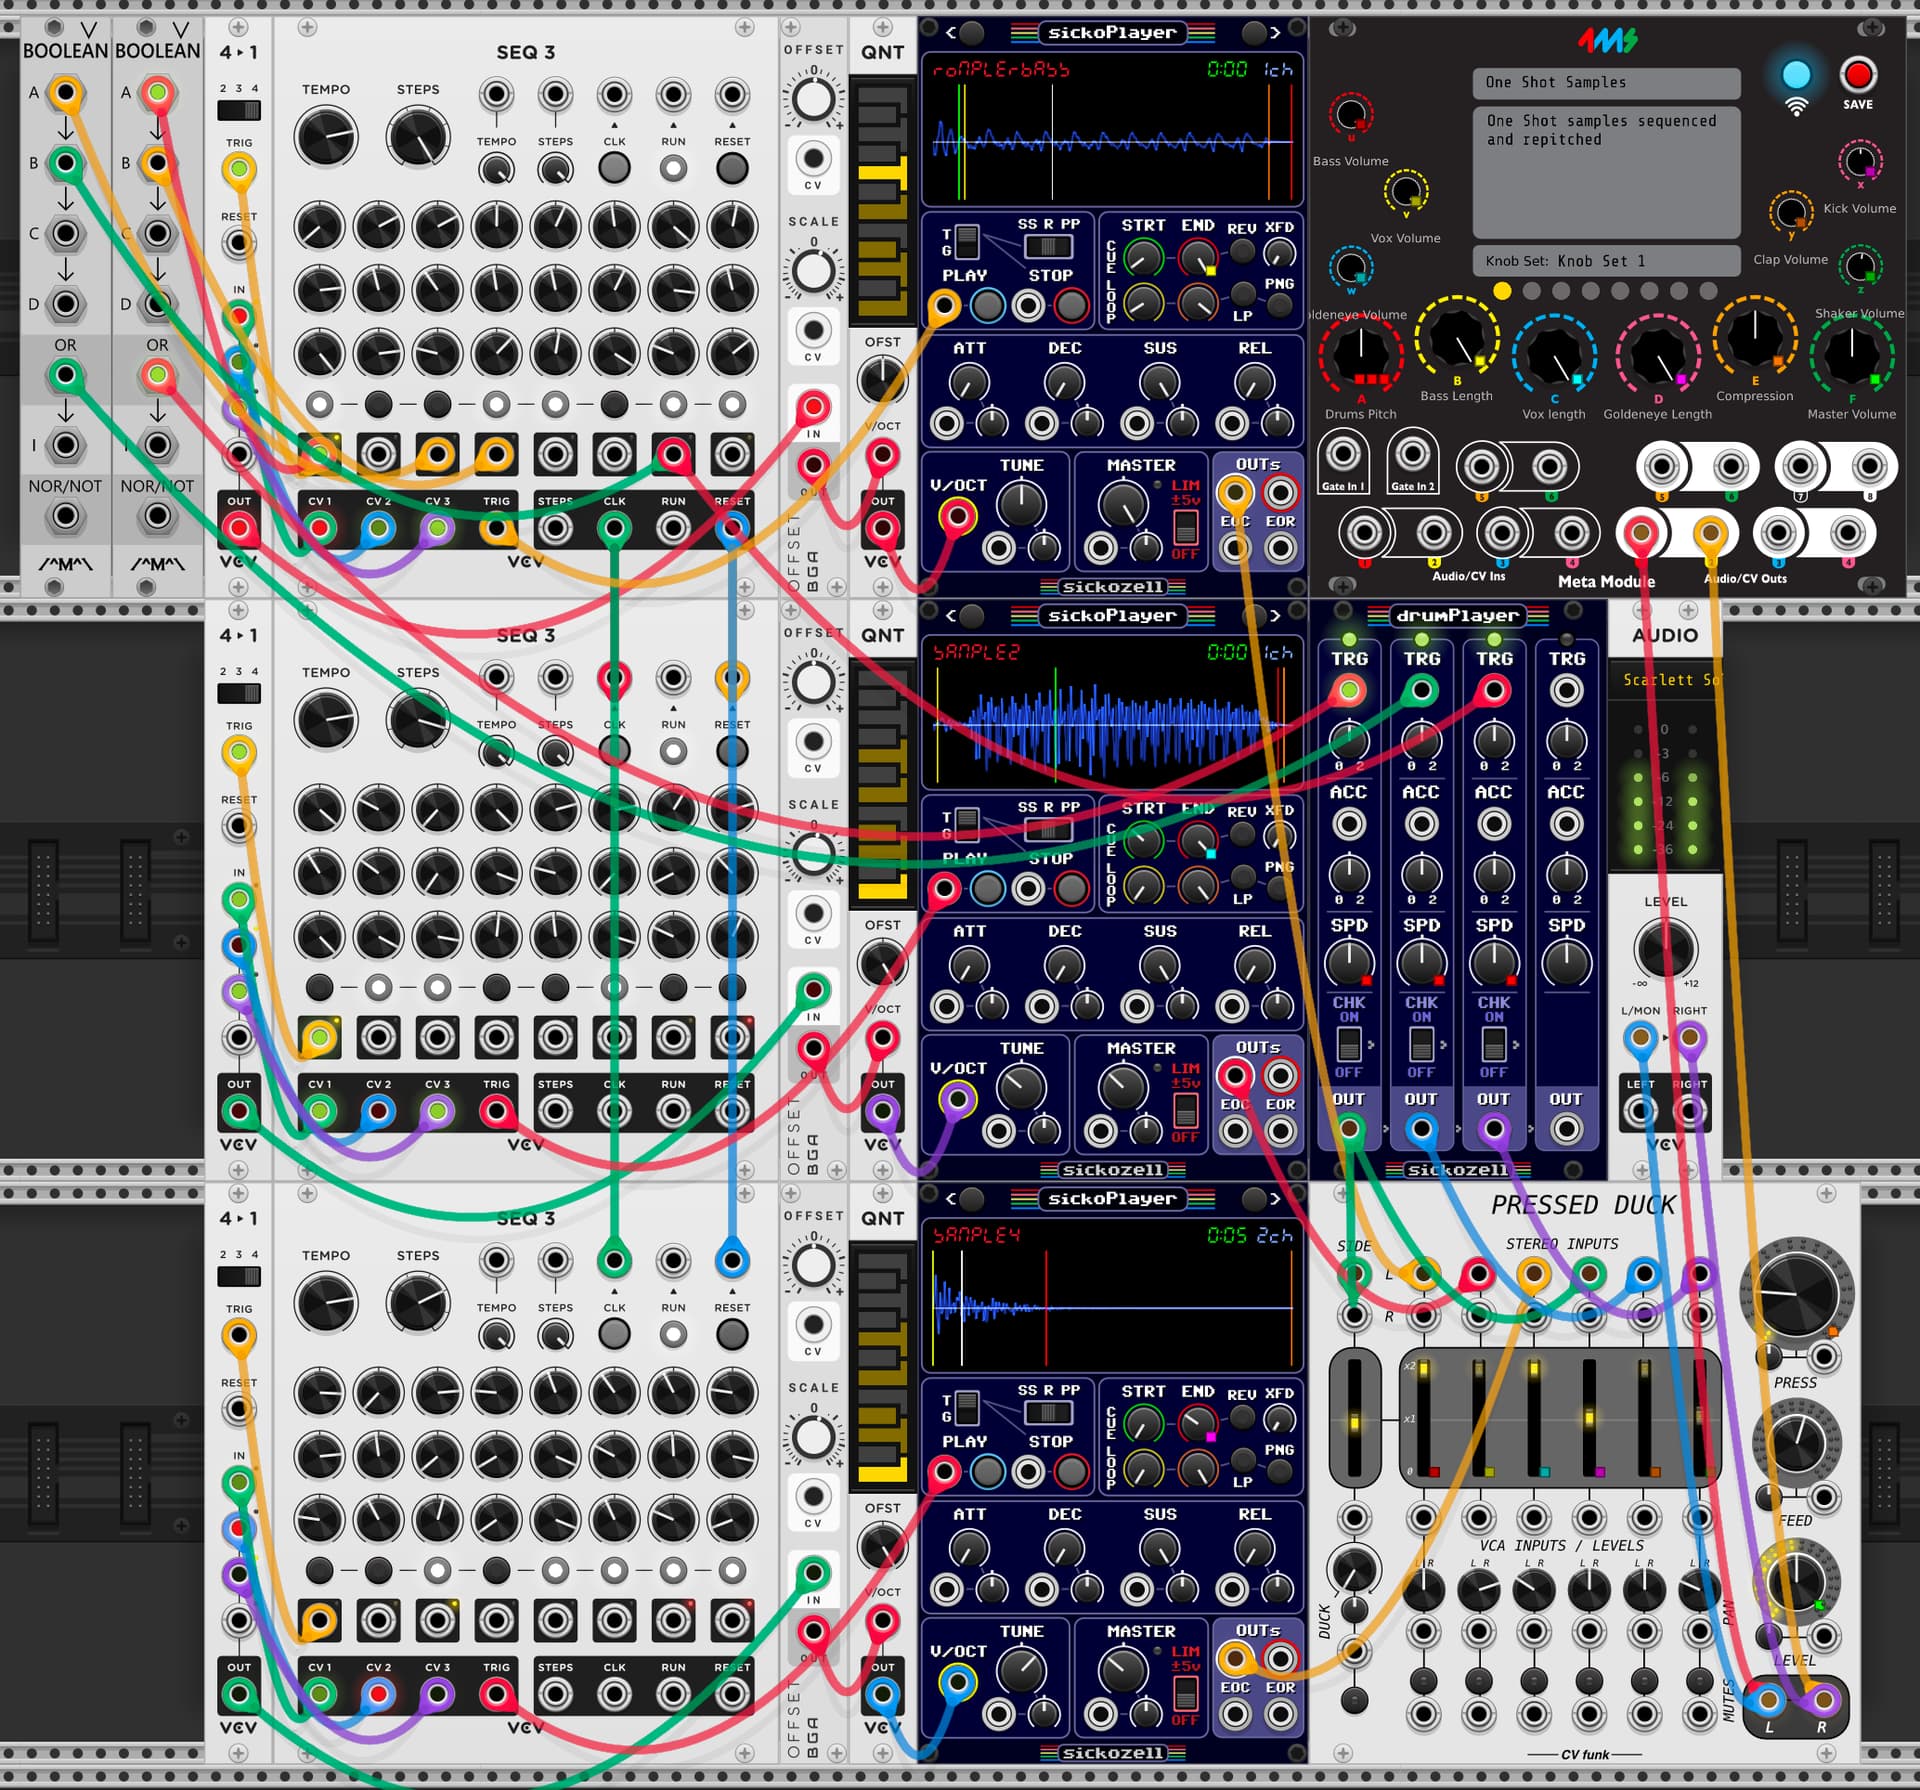Click the glowing blue wifi button
Viewport: 1920px width, 1790px height.
coord(1796,76)
